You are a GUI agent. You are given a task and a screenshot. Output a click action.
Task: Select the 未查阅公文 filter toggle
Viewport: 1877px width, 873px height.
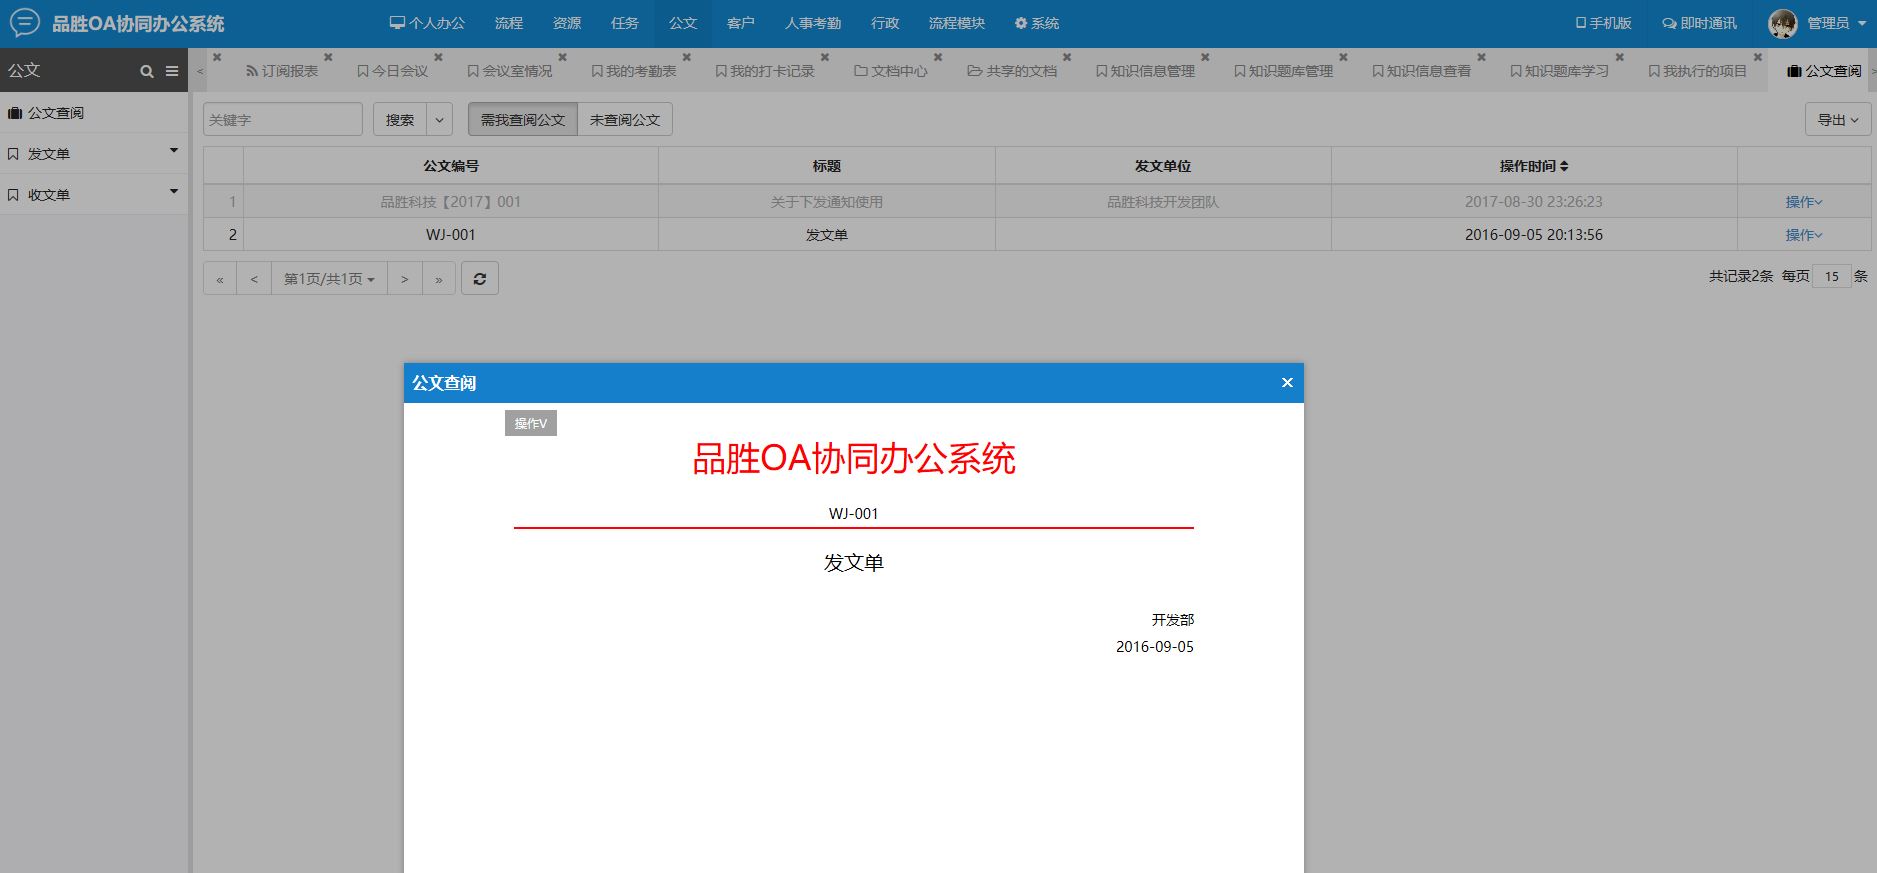[x=625, y=120]
